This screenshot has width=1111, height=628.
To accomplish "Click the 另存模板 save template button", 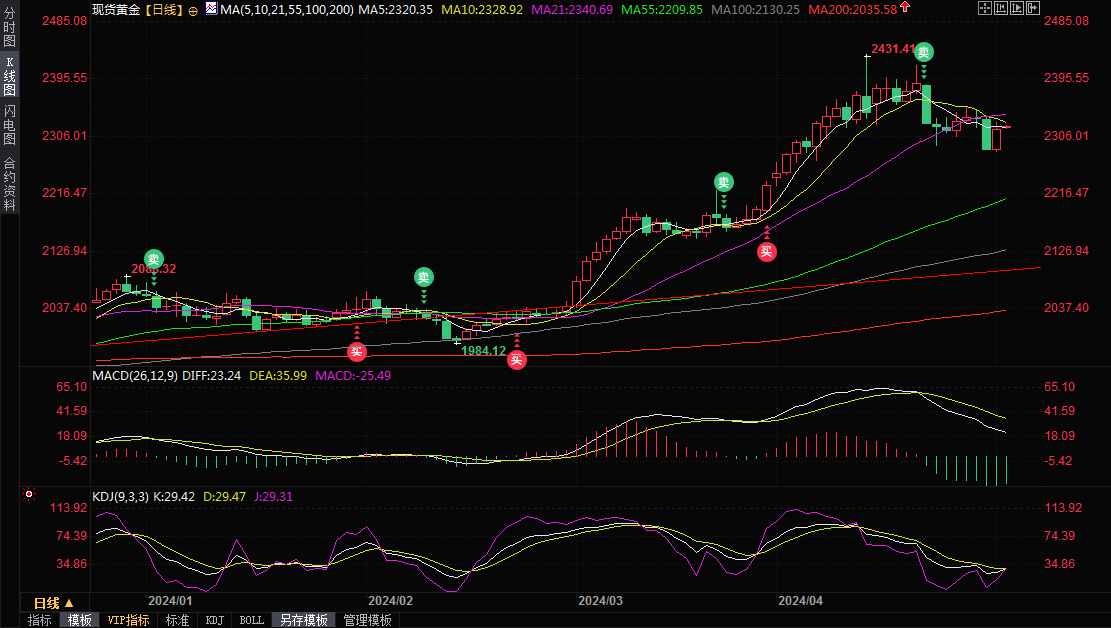I will tap(303, 620).
